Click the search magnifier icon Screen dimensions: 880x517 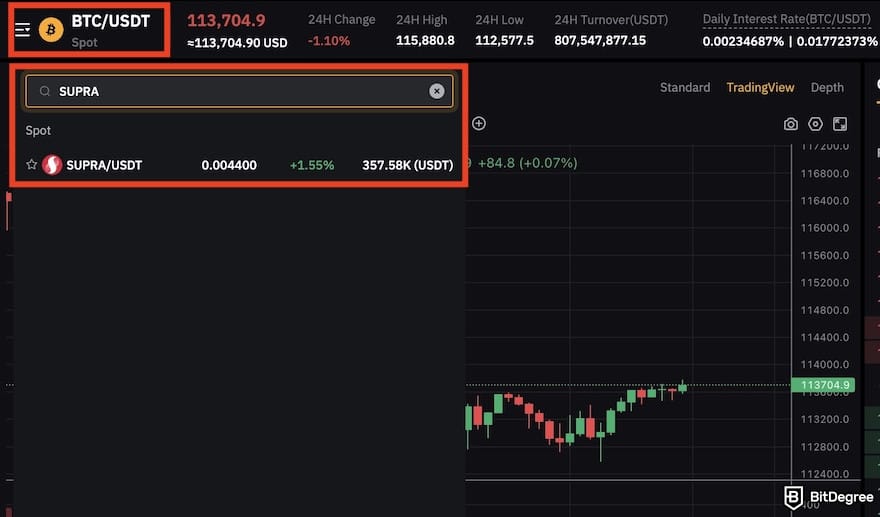tap(45, 91)
